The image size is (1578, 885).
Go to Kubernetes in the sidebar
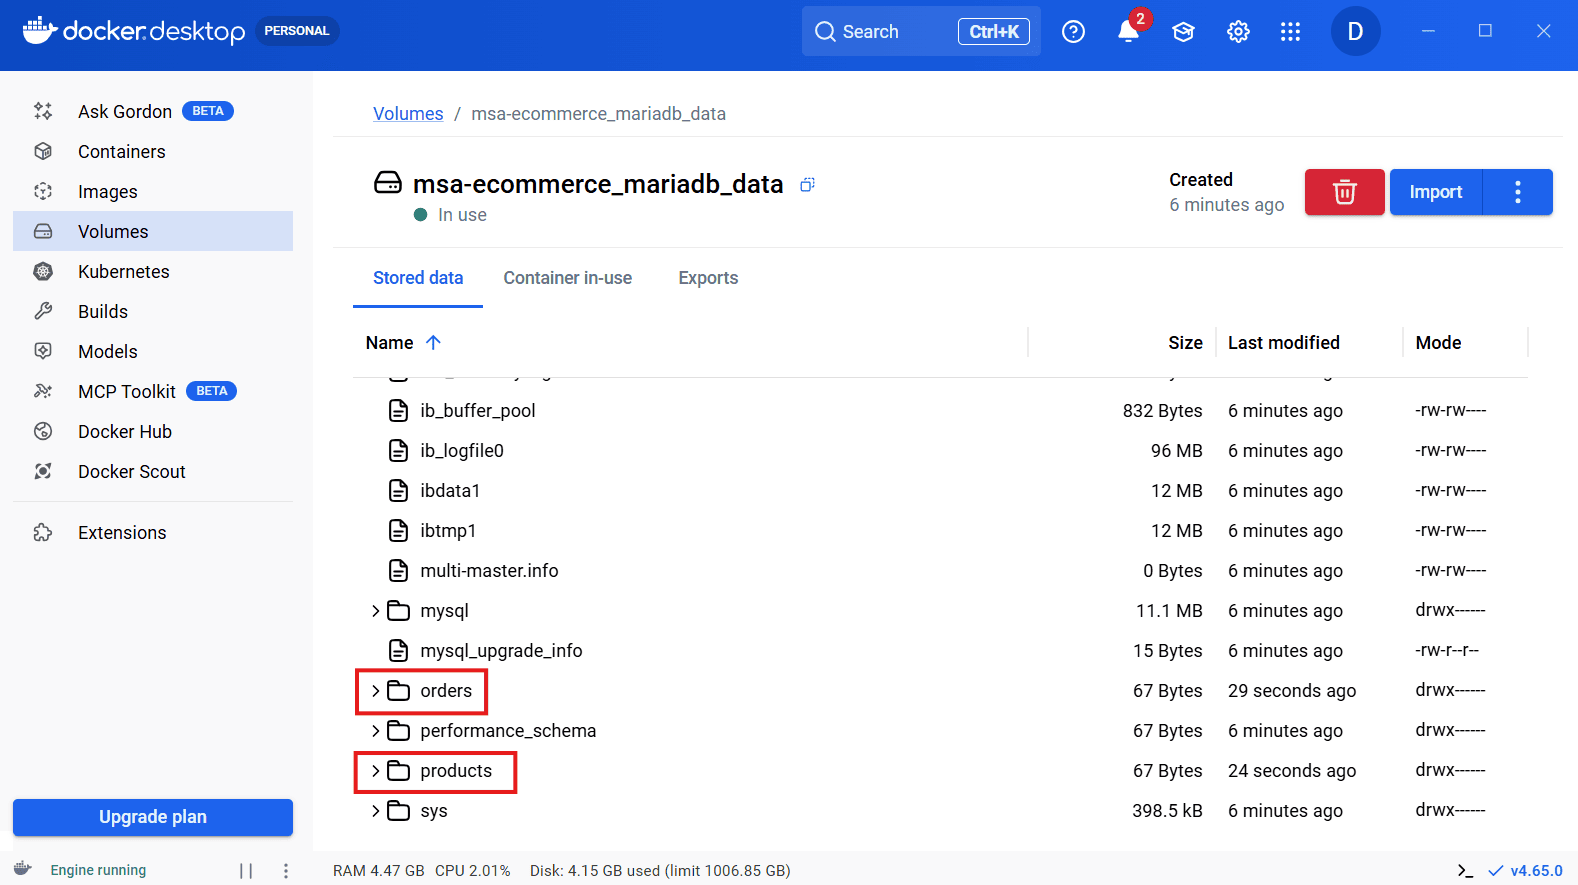153,271
